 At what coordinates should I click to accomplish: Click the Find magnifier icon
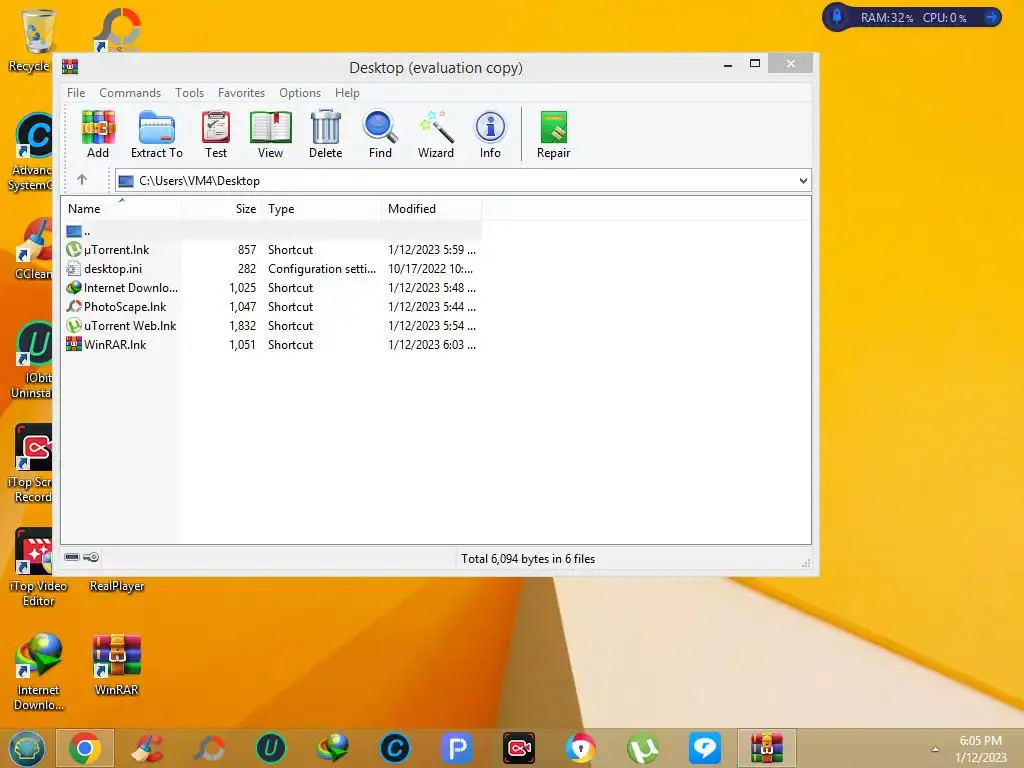[380, 134]
